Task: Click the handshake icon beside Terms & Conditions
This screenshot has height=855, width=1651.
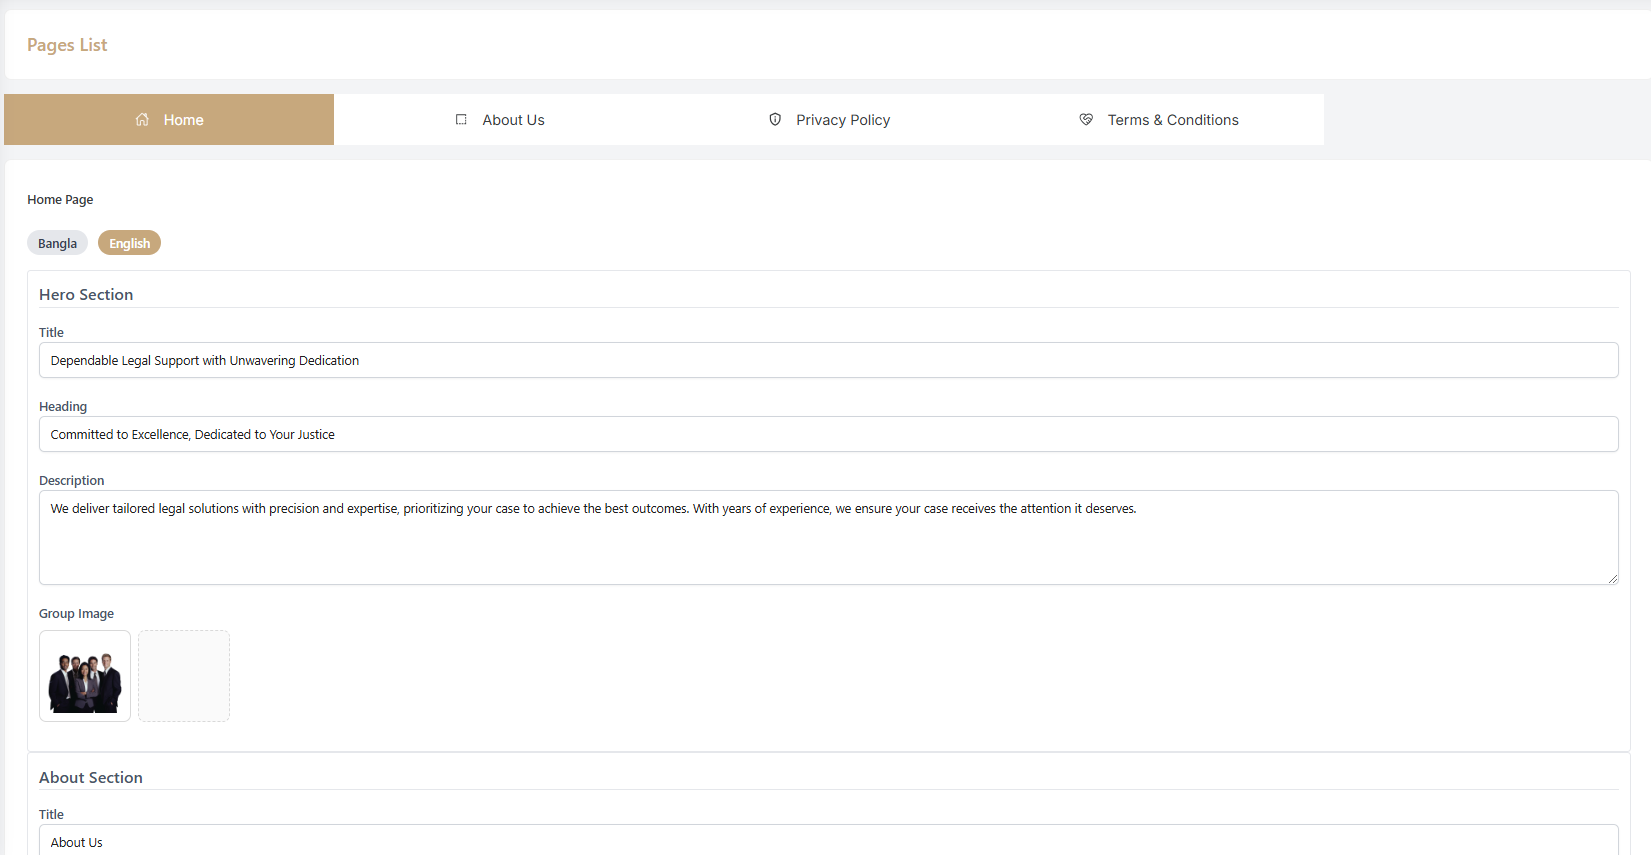Action: tap(1086, 120)
